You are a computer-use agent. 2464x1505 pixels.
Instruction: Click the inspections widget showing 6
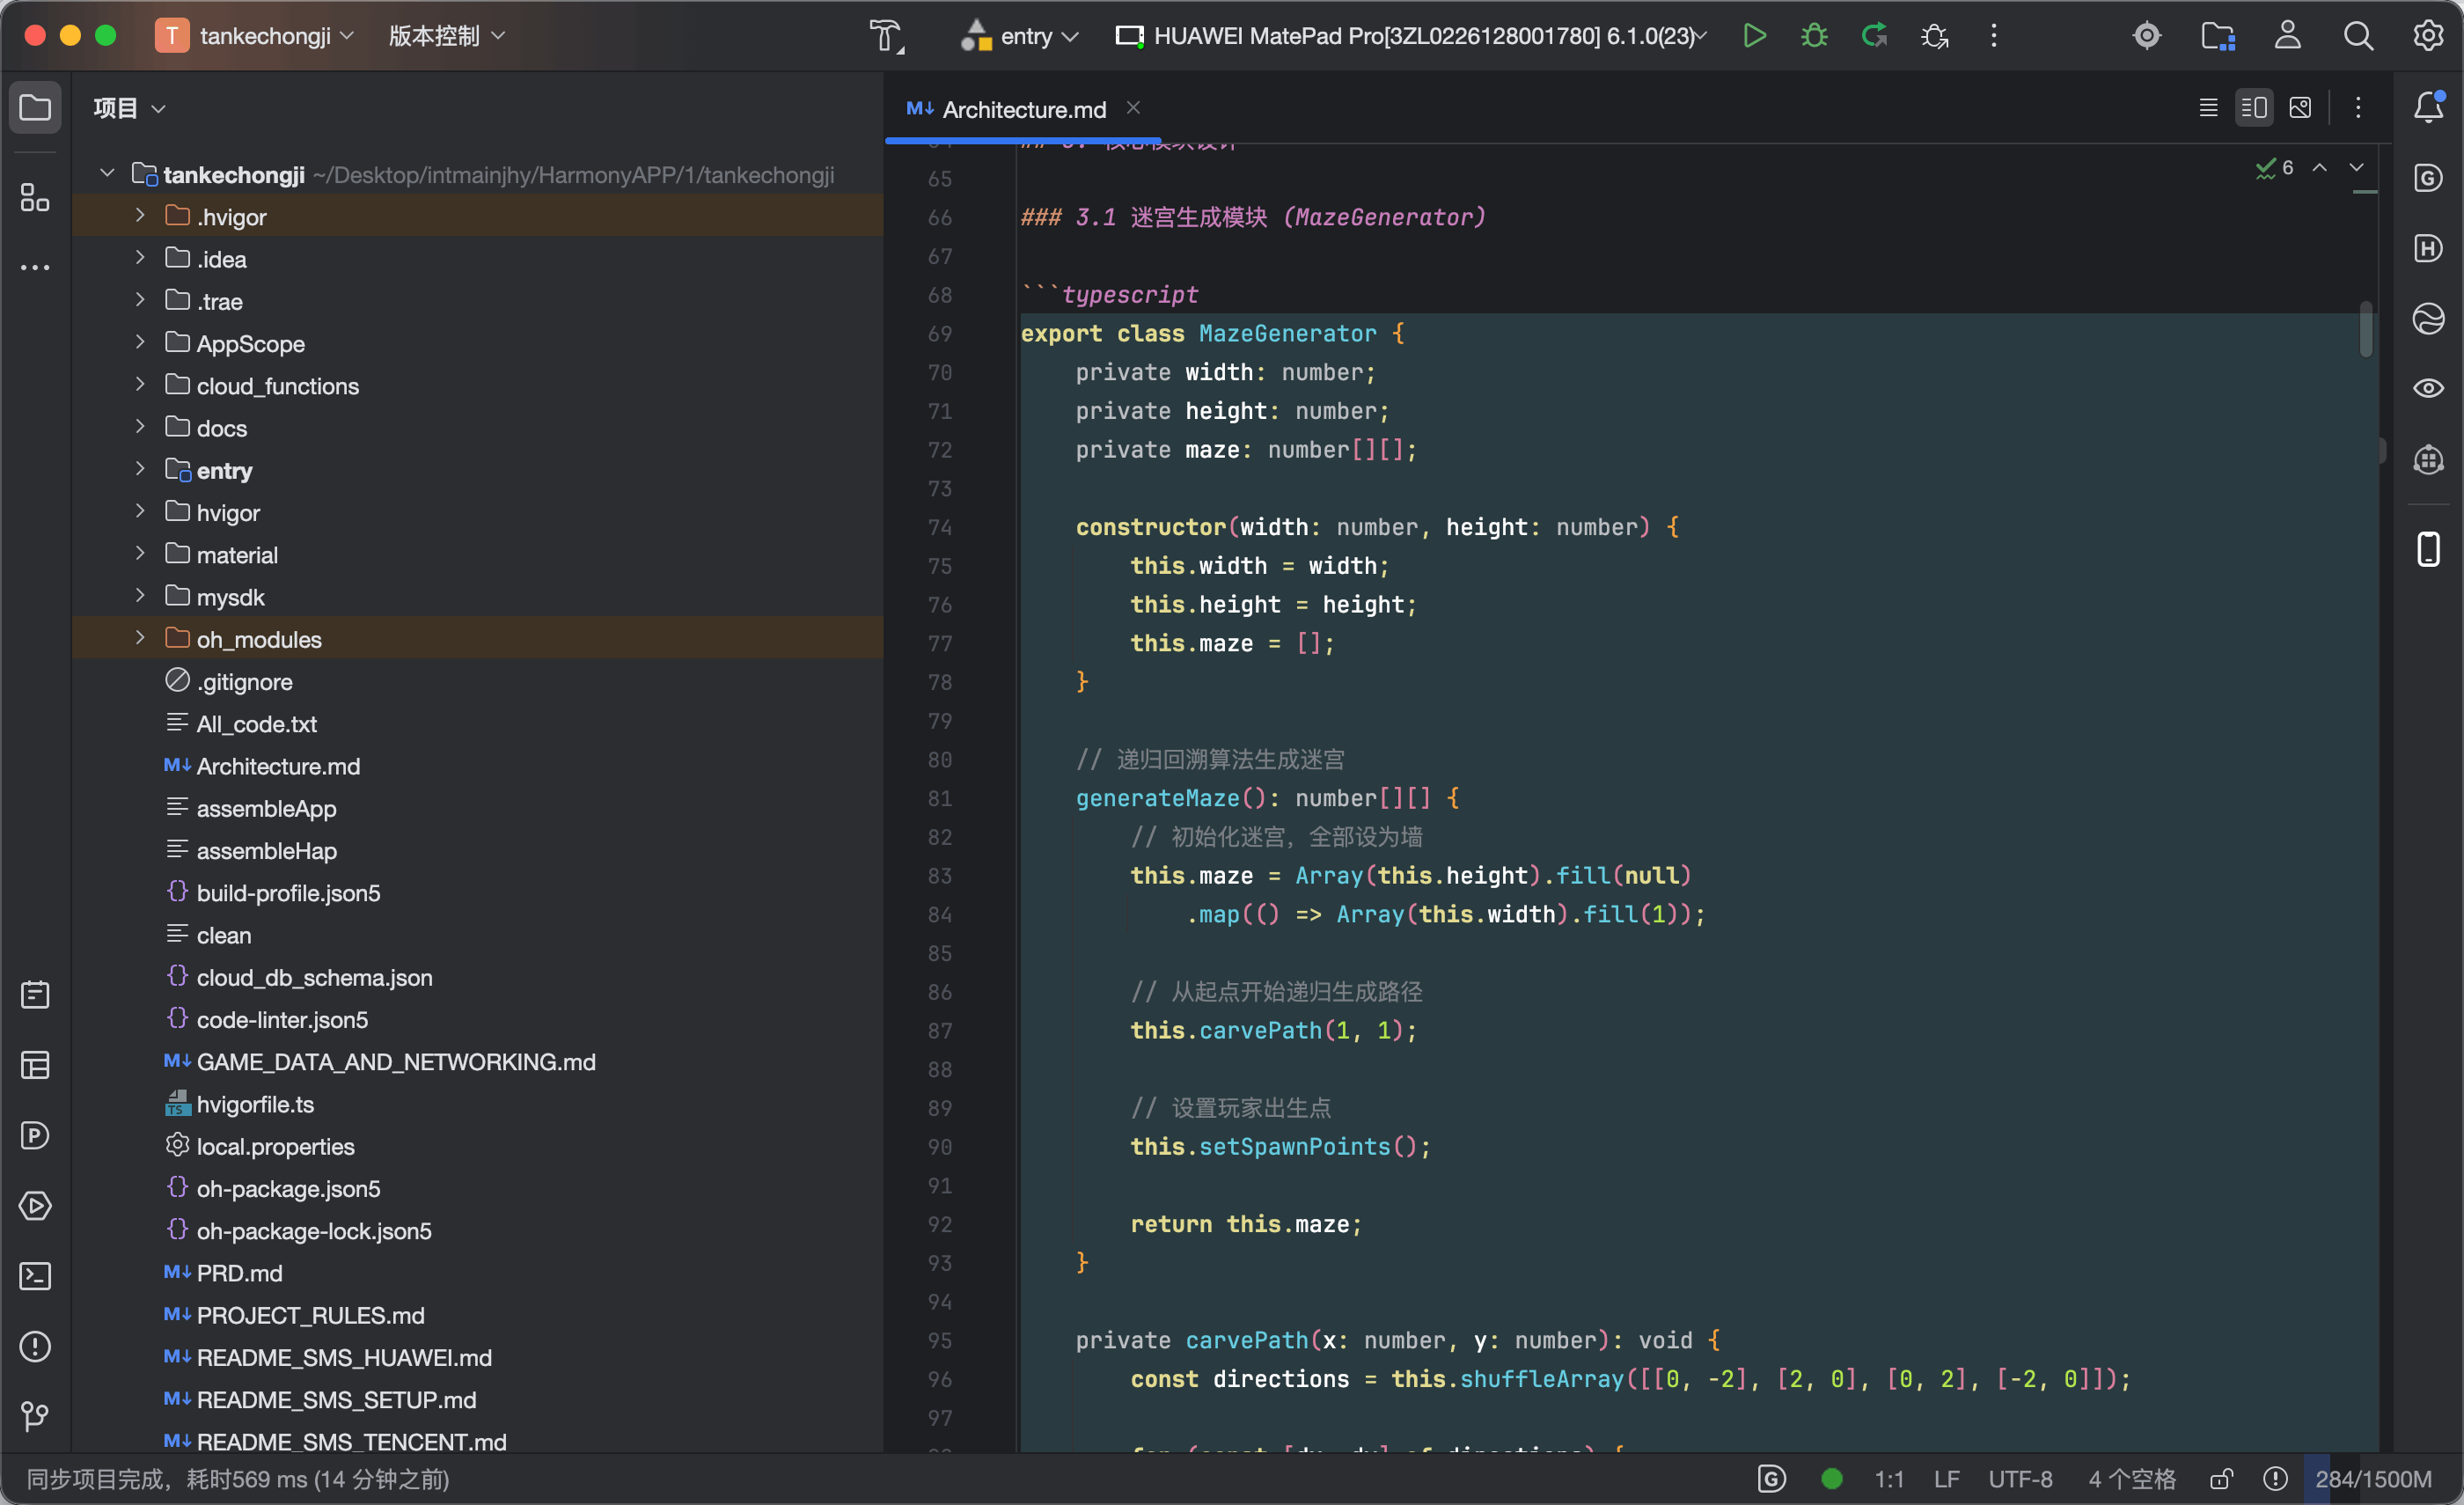tap(2275, 167)
